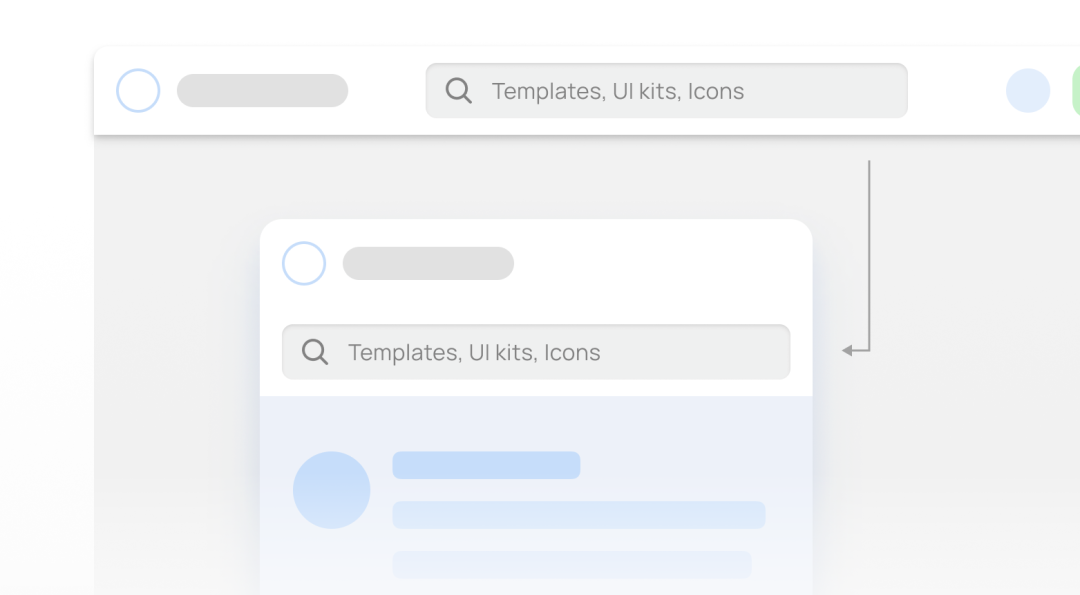This screenshot has height=595, width=1080.
Task: Click the small arrowhead pointing to card search
Action: (x=848, y=351)
